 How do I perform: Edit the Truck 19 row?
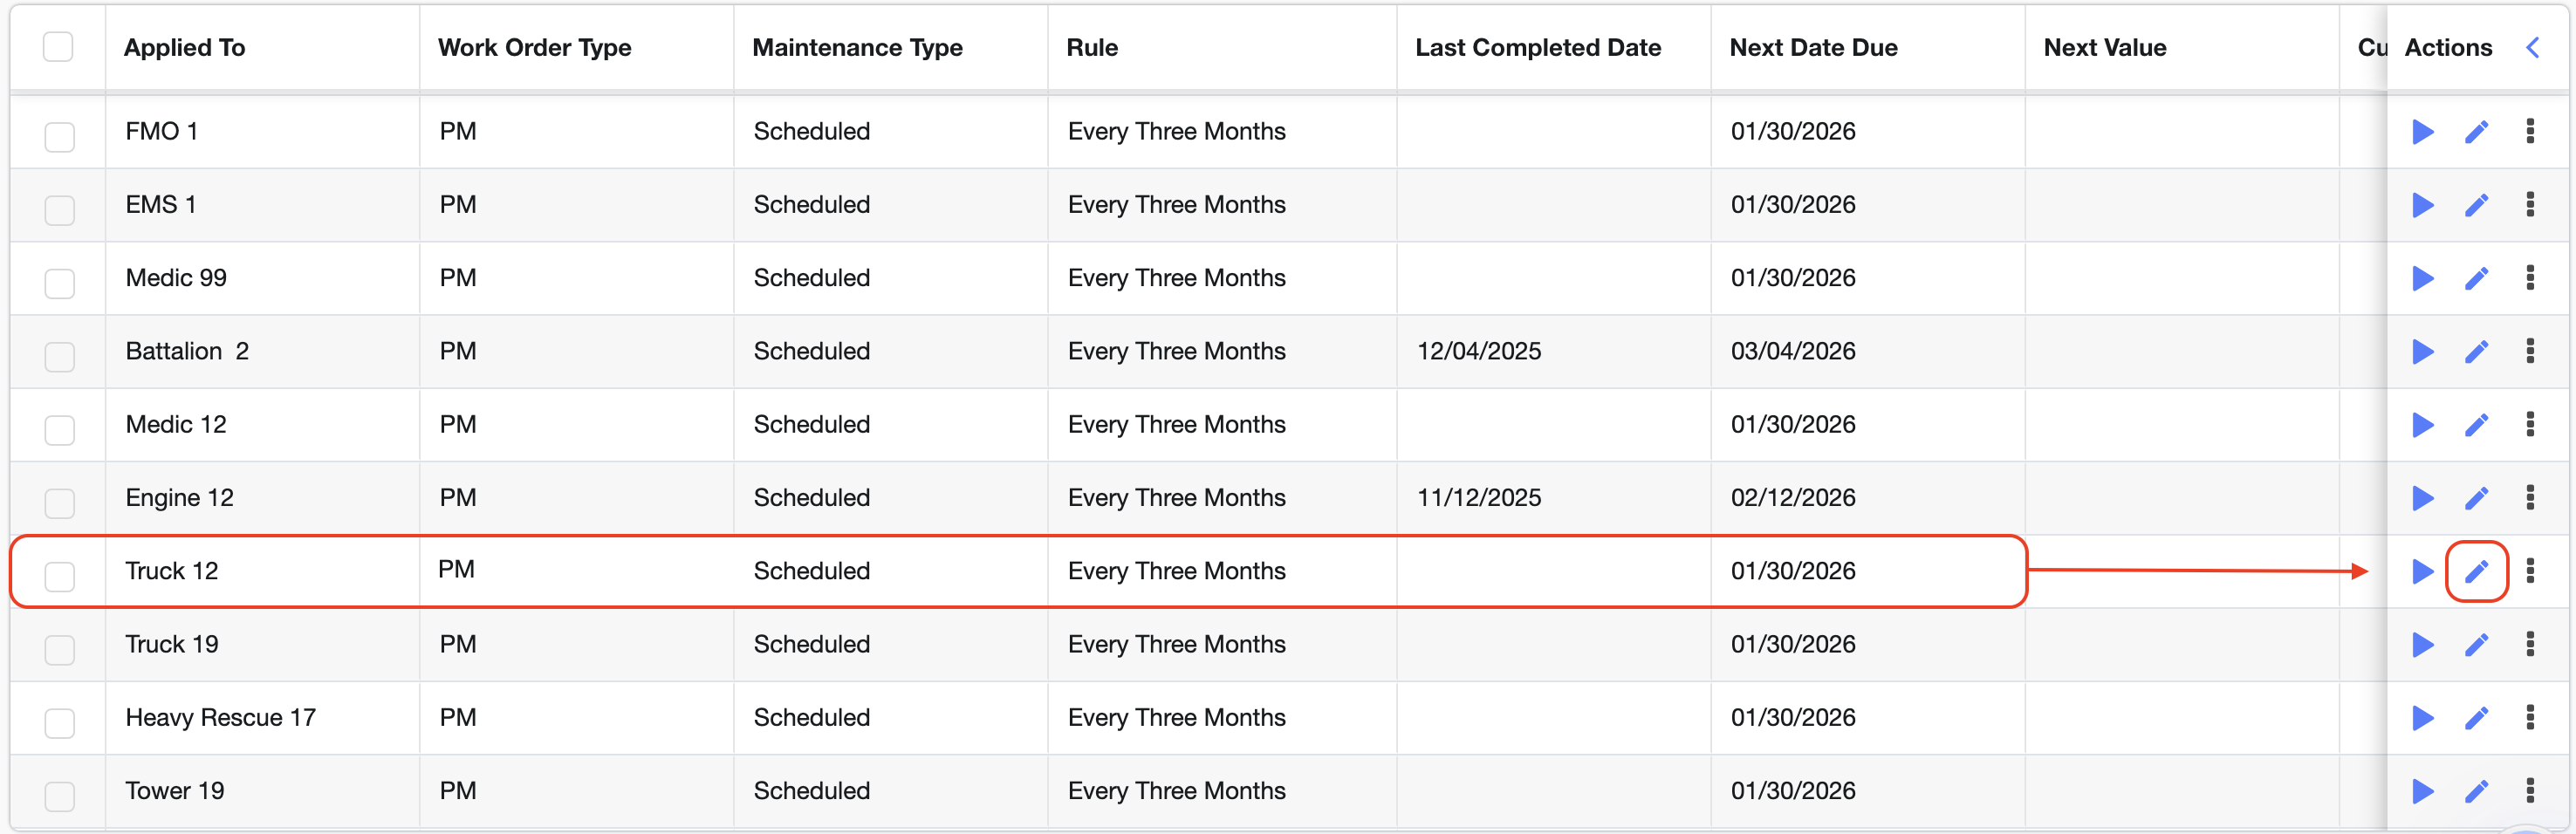coord(2476,645)
